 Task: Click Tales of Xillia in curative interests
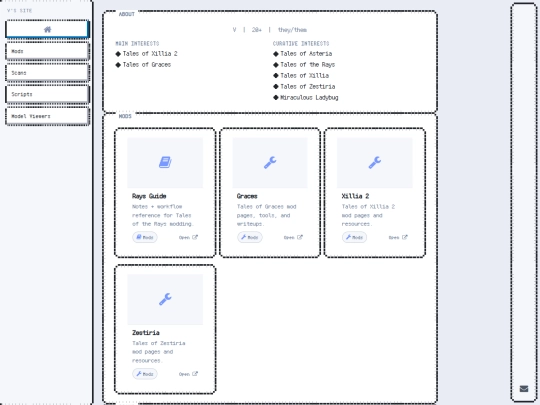(304, 75)
